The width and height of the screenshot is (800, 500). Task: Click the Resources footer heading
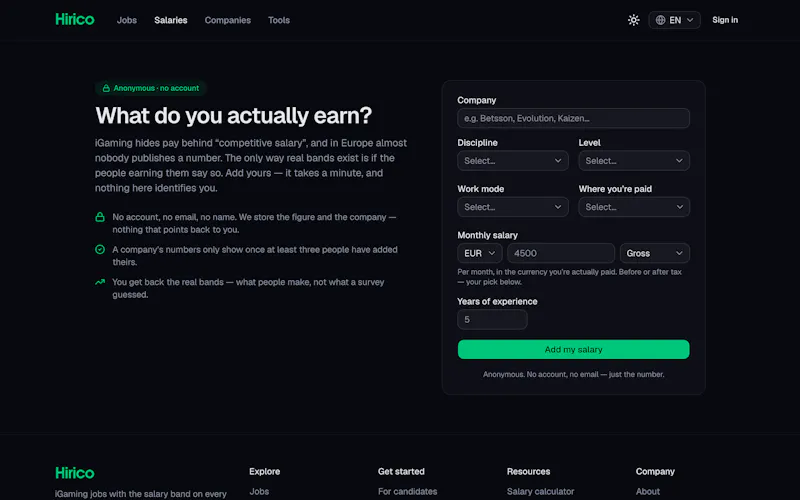point(528,471)
